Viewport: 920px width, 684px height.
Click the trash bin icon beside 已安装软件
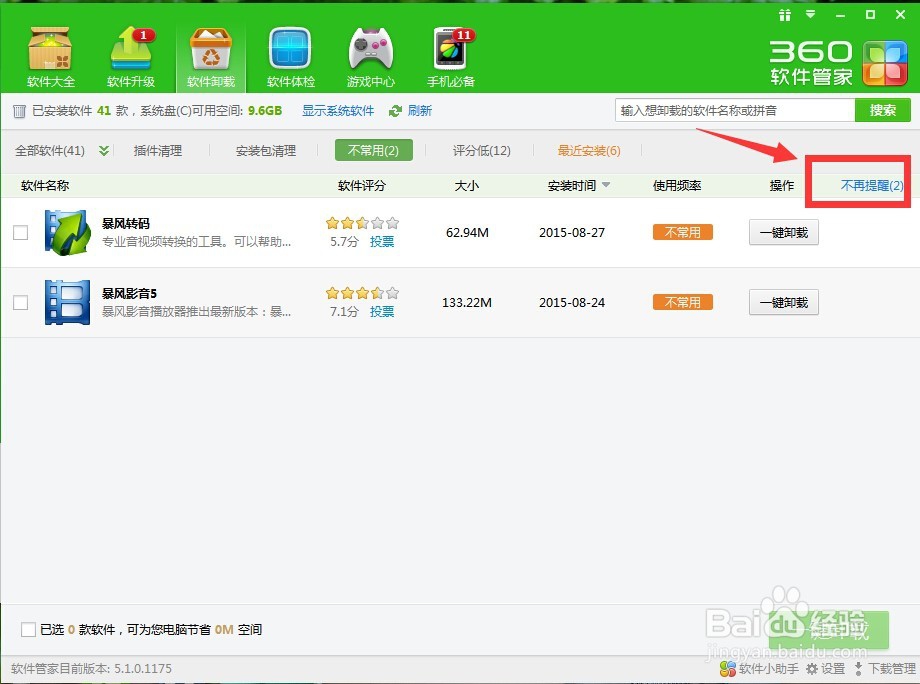[19, 111]
